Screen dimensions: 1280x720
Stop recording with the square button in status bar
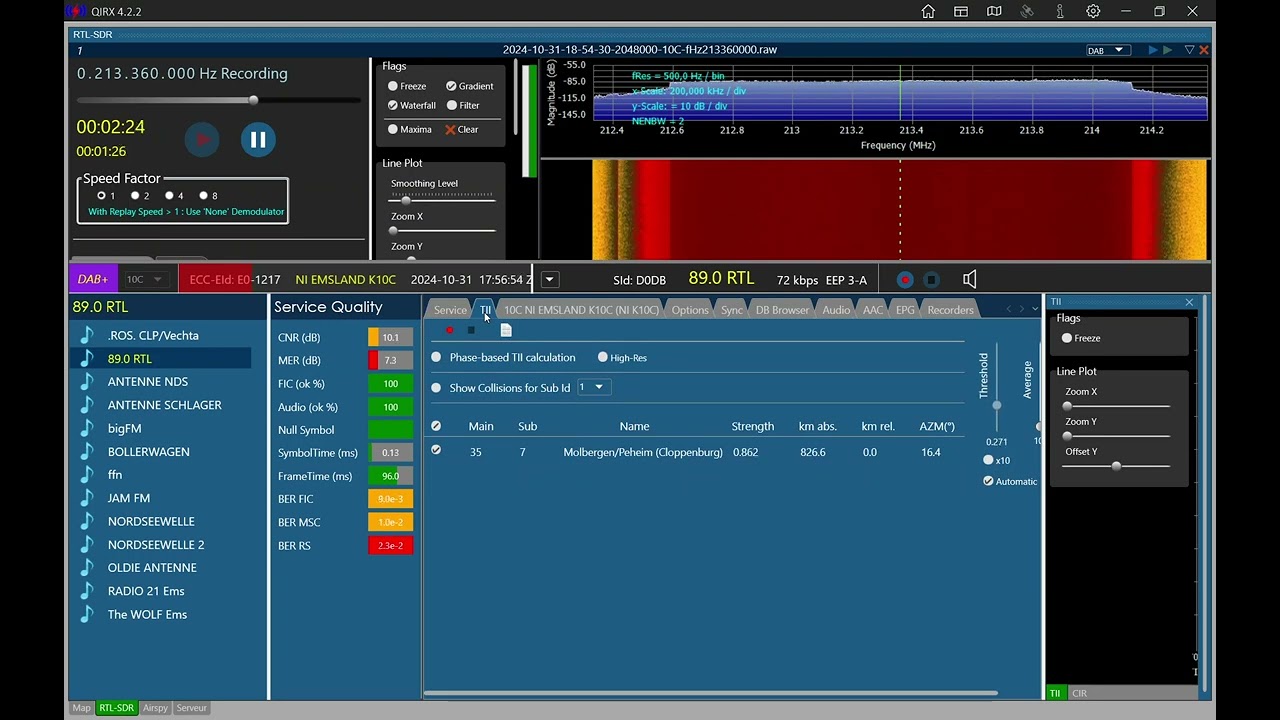pos(931,280)
